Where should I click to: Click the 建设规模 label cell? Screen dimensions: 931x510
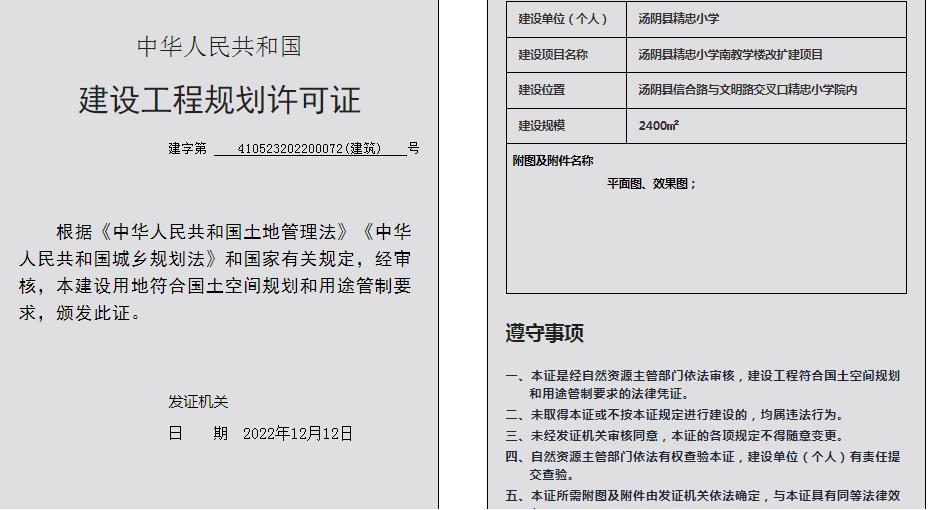tap(566, 126)
